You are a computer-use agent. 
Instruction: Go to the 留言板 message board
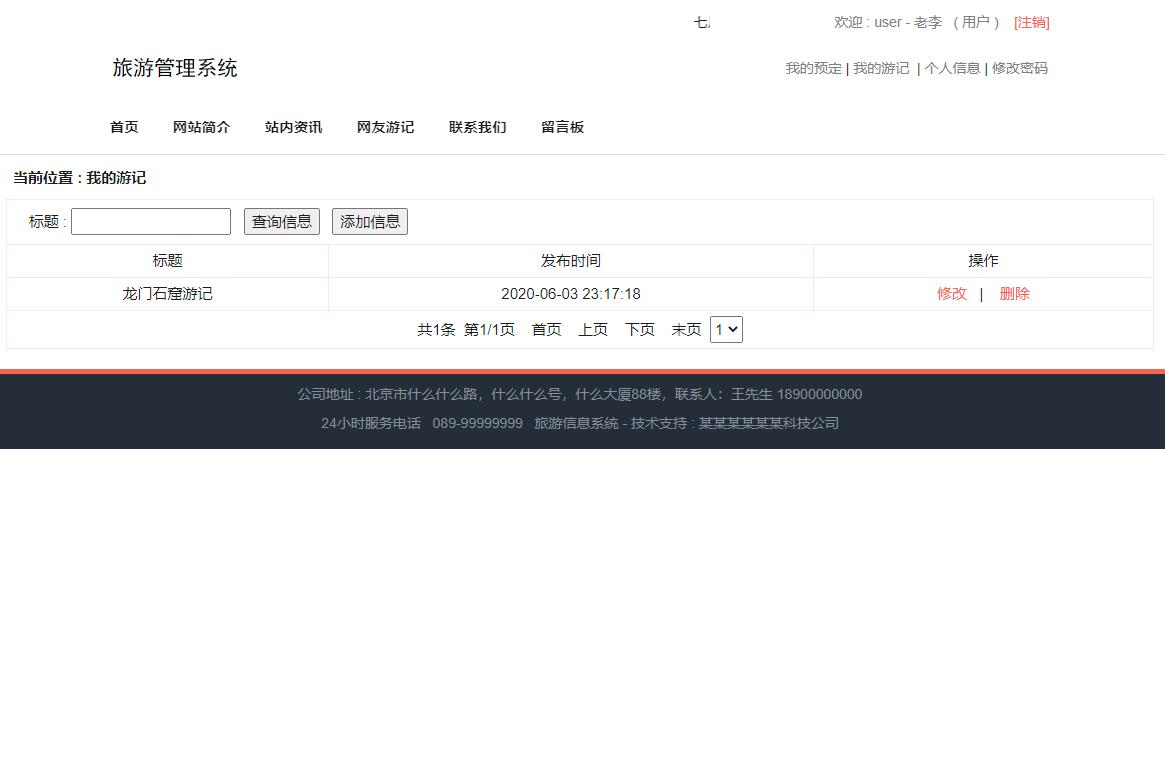[562, 127]
